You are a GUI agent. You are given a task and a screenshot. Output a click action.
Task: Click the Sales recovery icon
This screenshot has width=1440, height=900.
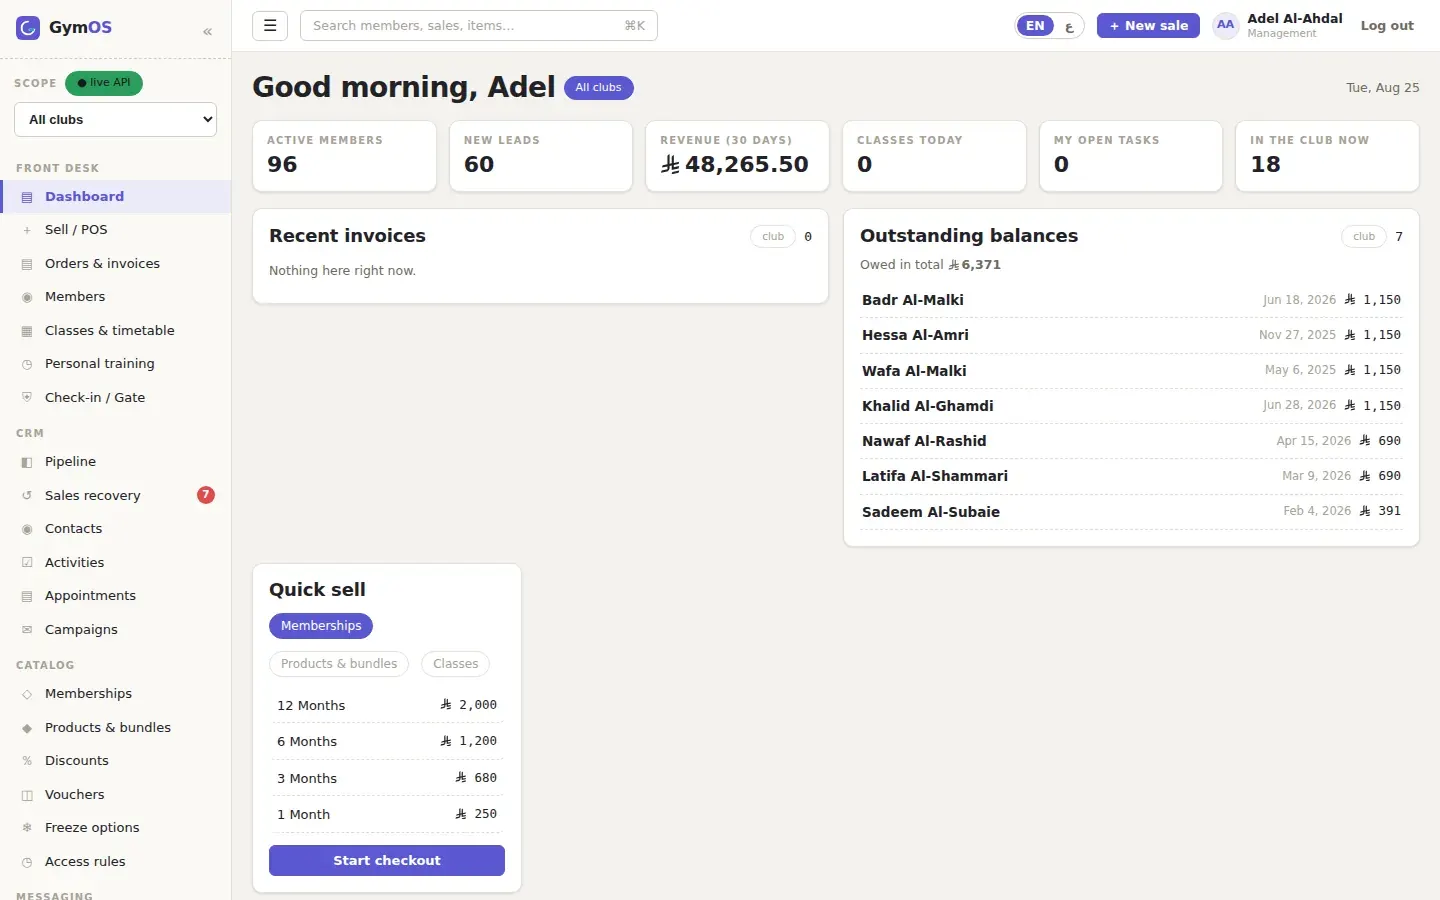click(27, 496)
